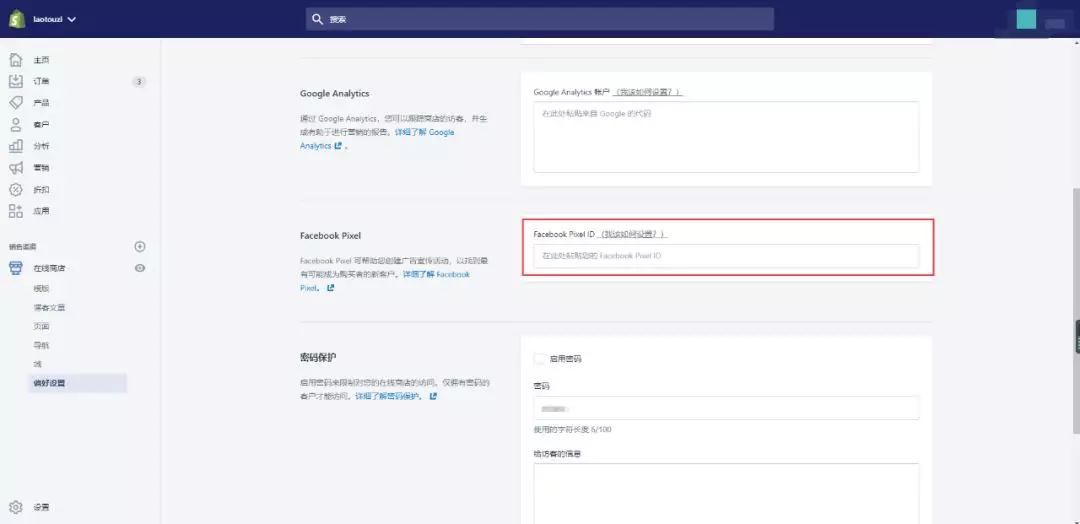1080x524 pixels.
Task: Open Themes (模板) submenu item
Action: coord(41,289)
